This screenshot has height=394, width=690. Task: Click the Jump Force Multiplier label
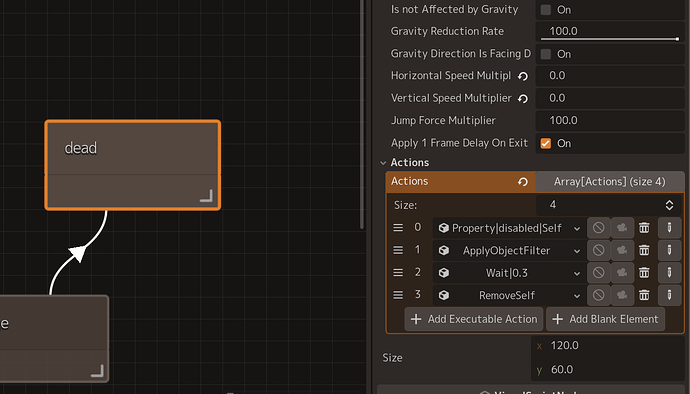coord(443,121)
